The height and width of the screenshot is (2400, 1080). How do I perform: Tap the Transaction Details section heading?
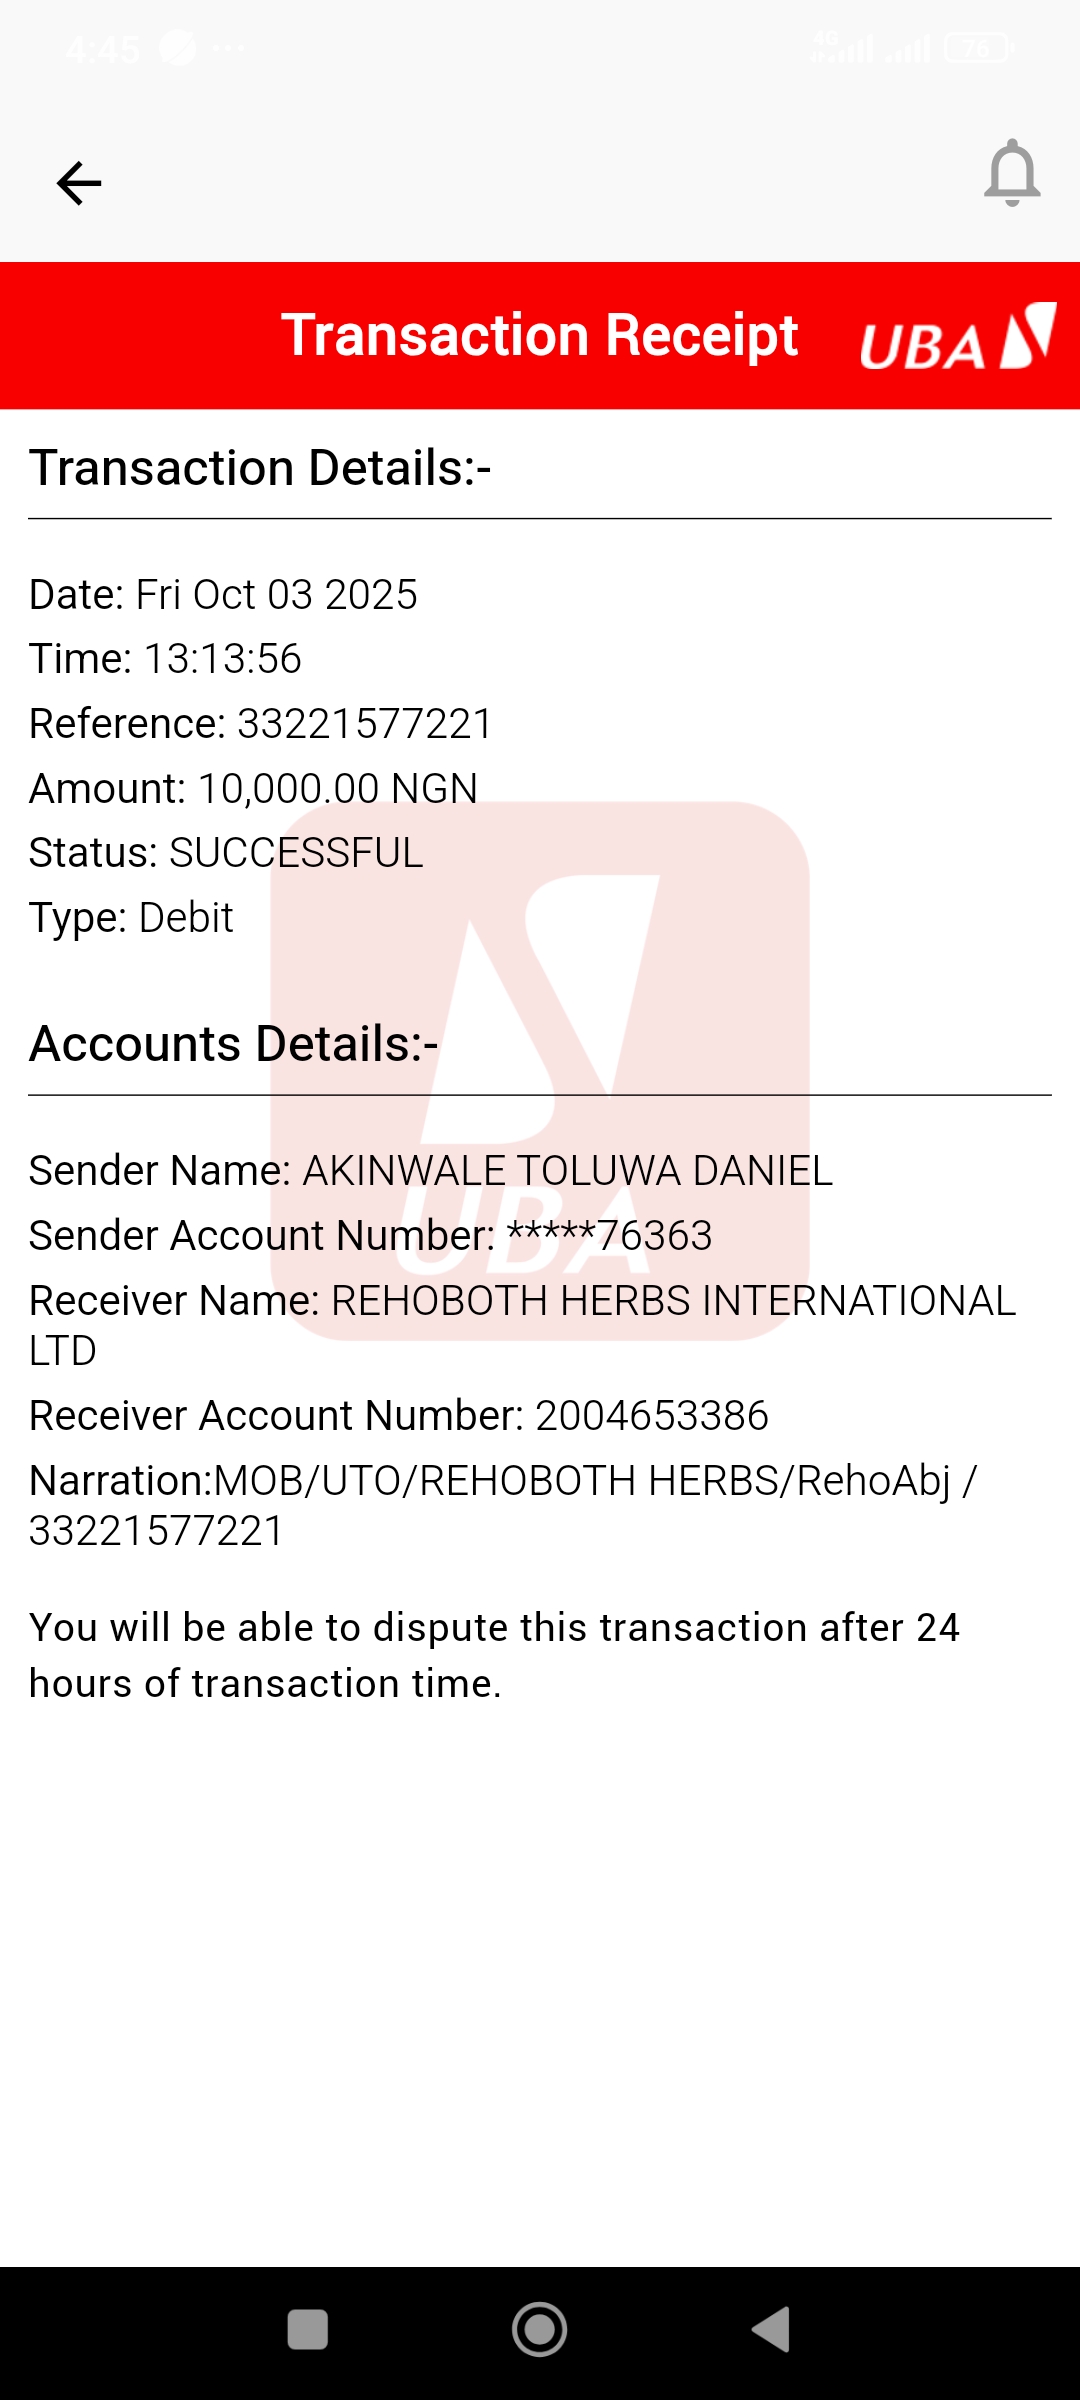click(x=260, y=468)
